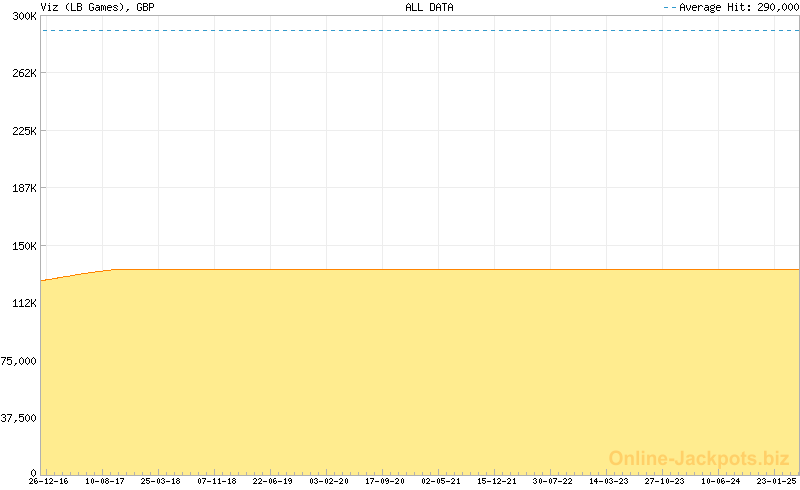Select the 26-12-16 date on the x-axis
Screen dimensions: 800x490
click(x=48, y=481)
